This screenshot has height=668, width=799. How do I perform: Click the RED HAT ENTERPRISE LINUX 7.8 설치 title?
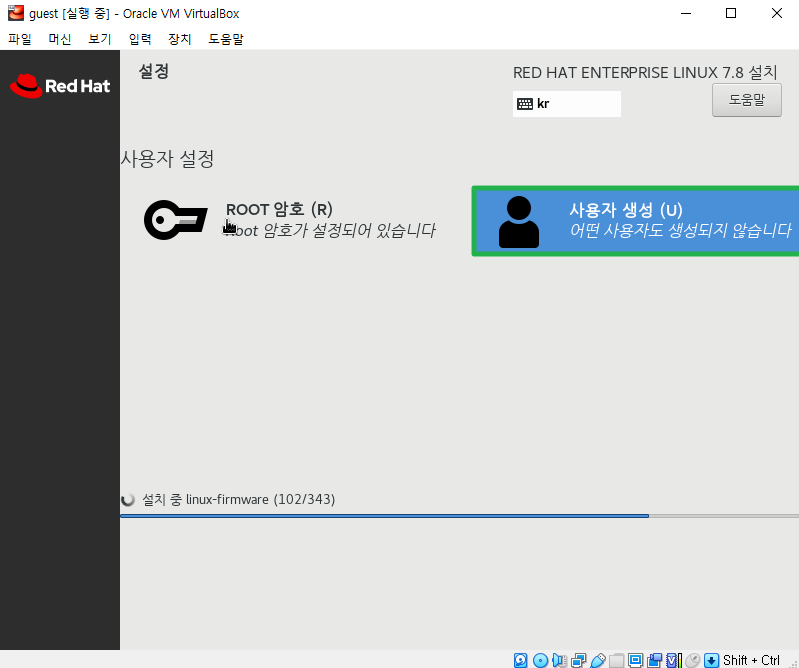click(645, 73)
